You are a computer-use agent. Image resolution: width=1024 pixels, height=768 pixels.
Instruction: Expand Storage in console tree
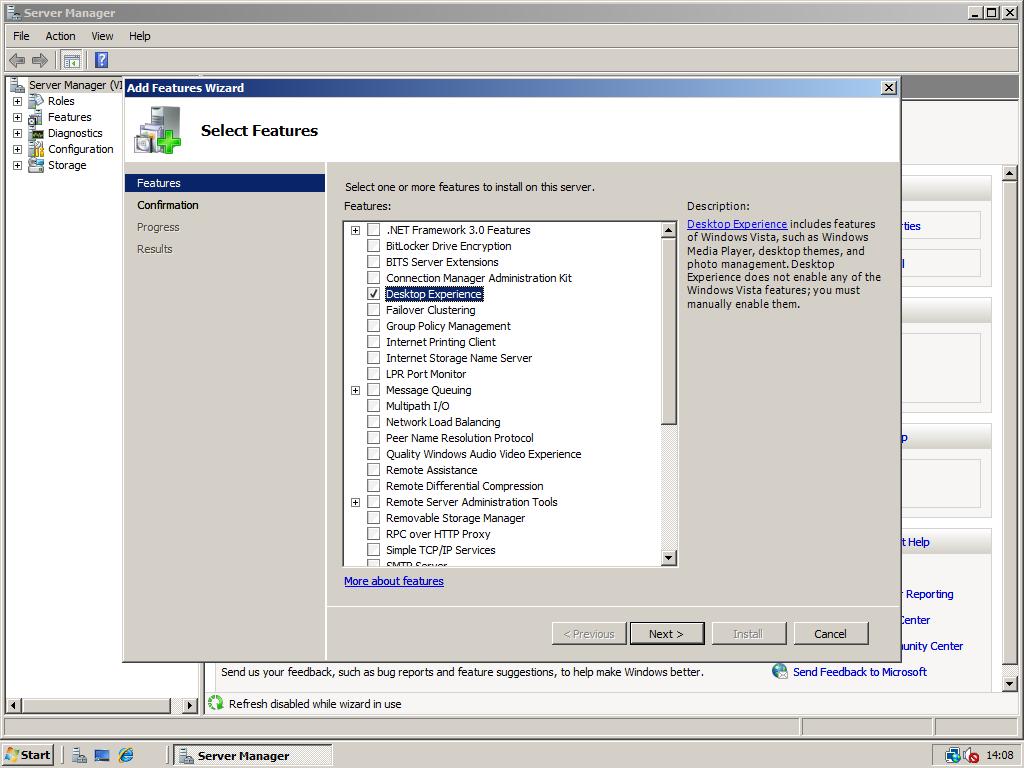[18, 165]
